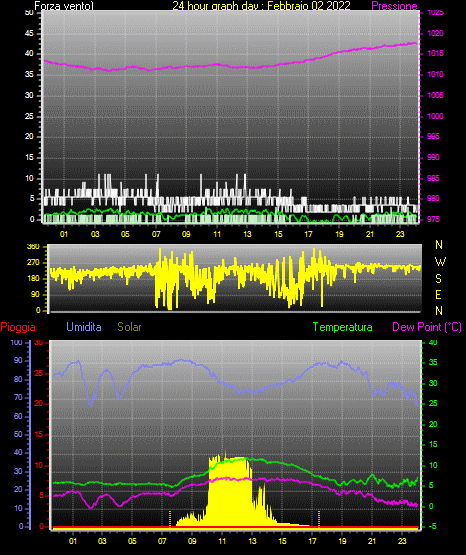This screenshot has height=555, width=466.
Task: Click 1020 on the magenta pressure axis
Action: [435, 33]
